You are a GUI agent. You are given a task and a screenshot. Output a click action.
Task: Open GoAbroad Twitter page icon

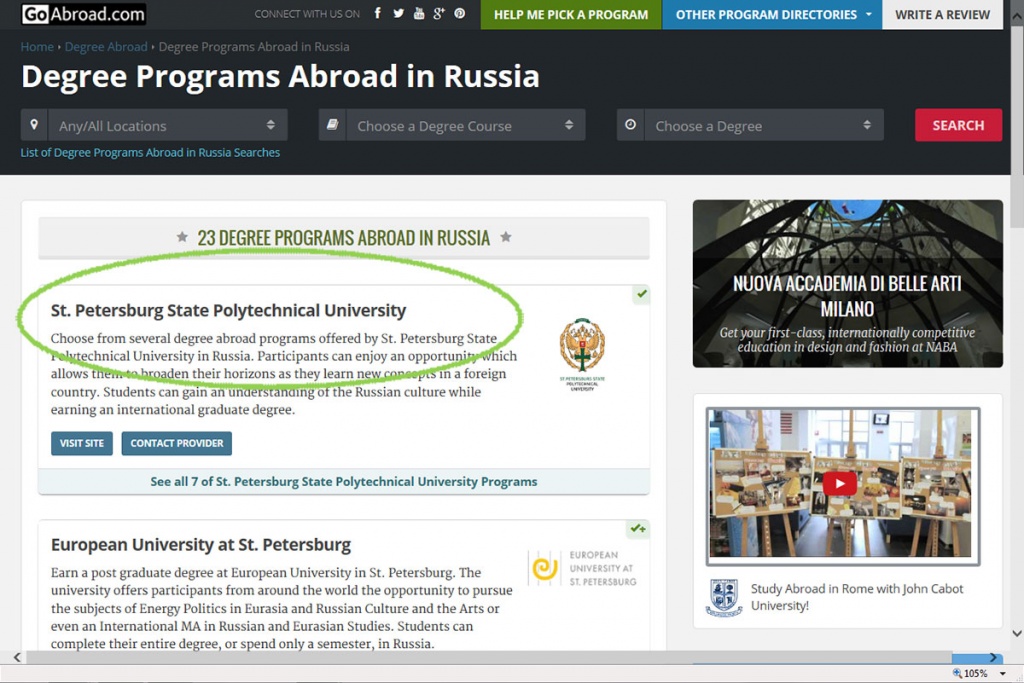[398, 14]
